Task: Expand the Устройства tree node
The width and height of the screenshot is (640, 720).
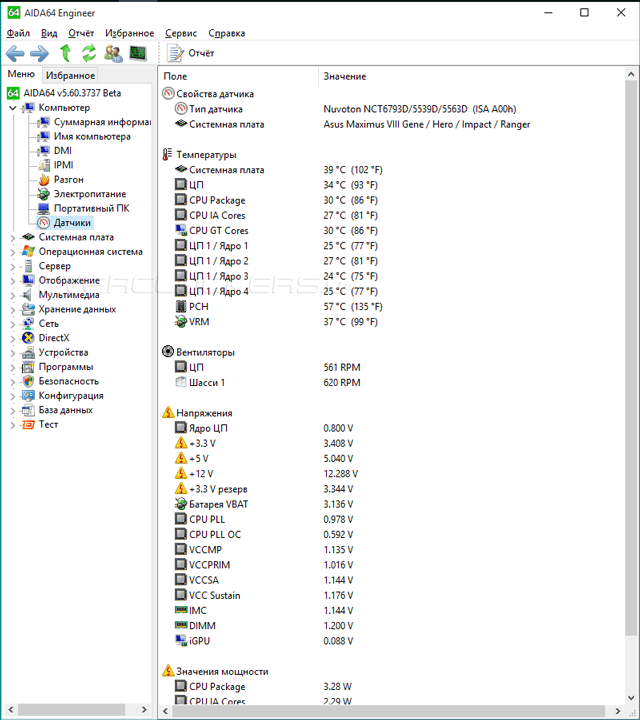Action: point(13,353)
